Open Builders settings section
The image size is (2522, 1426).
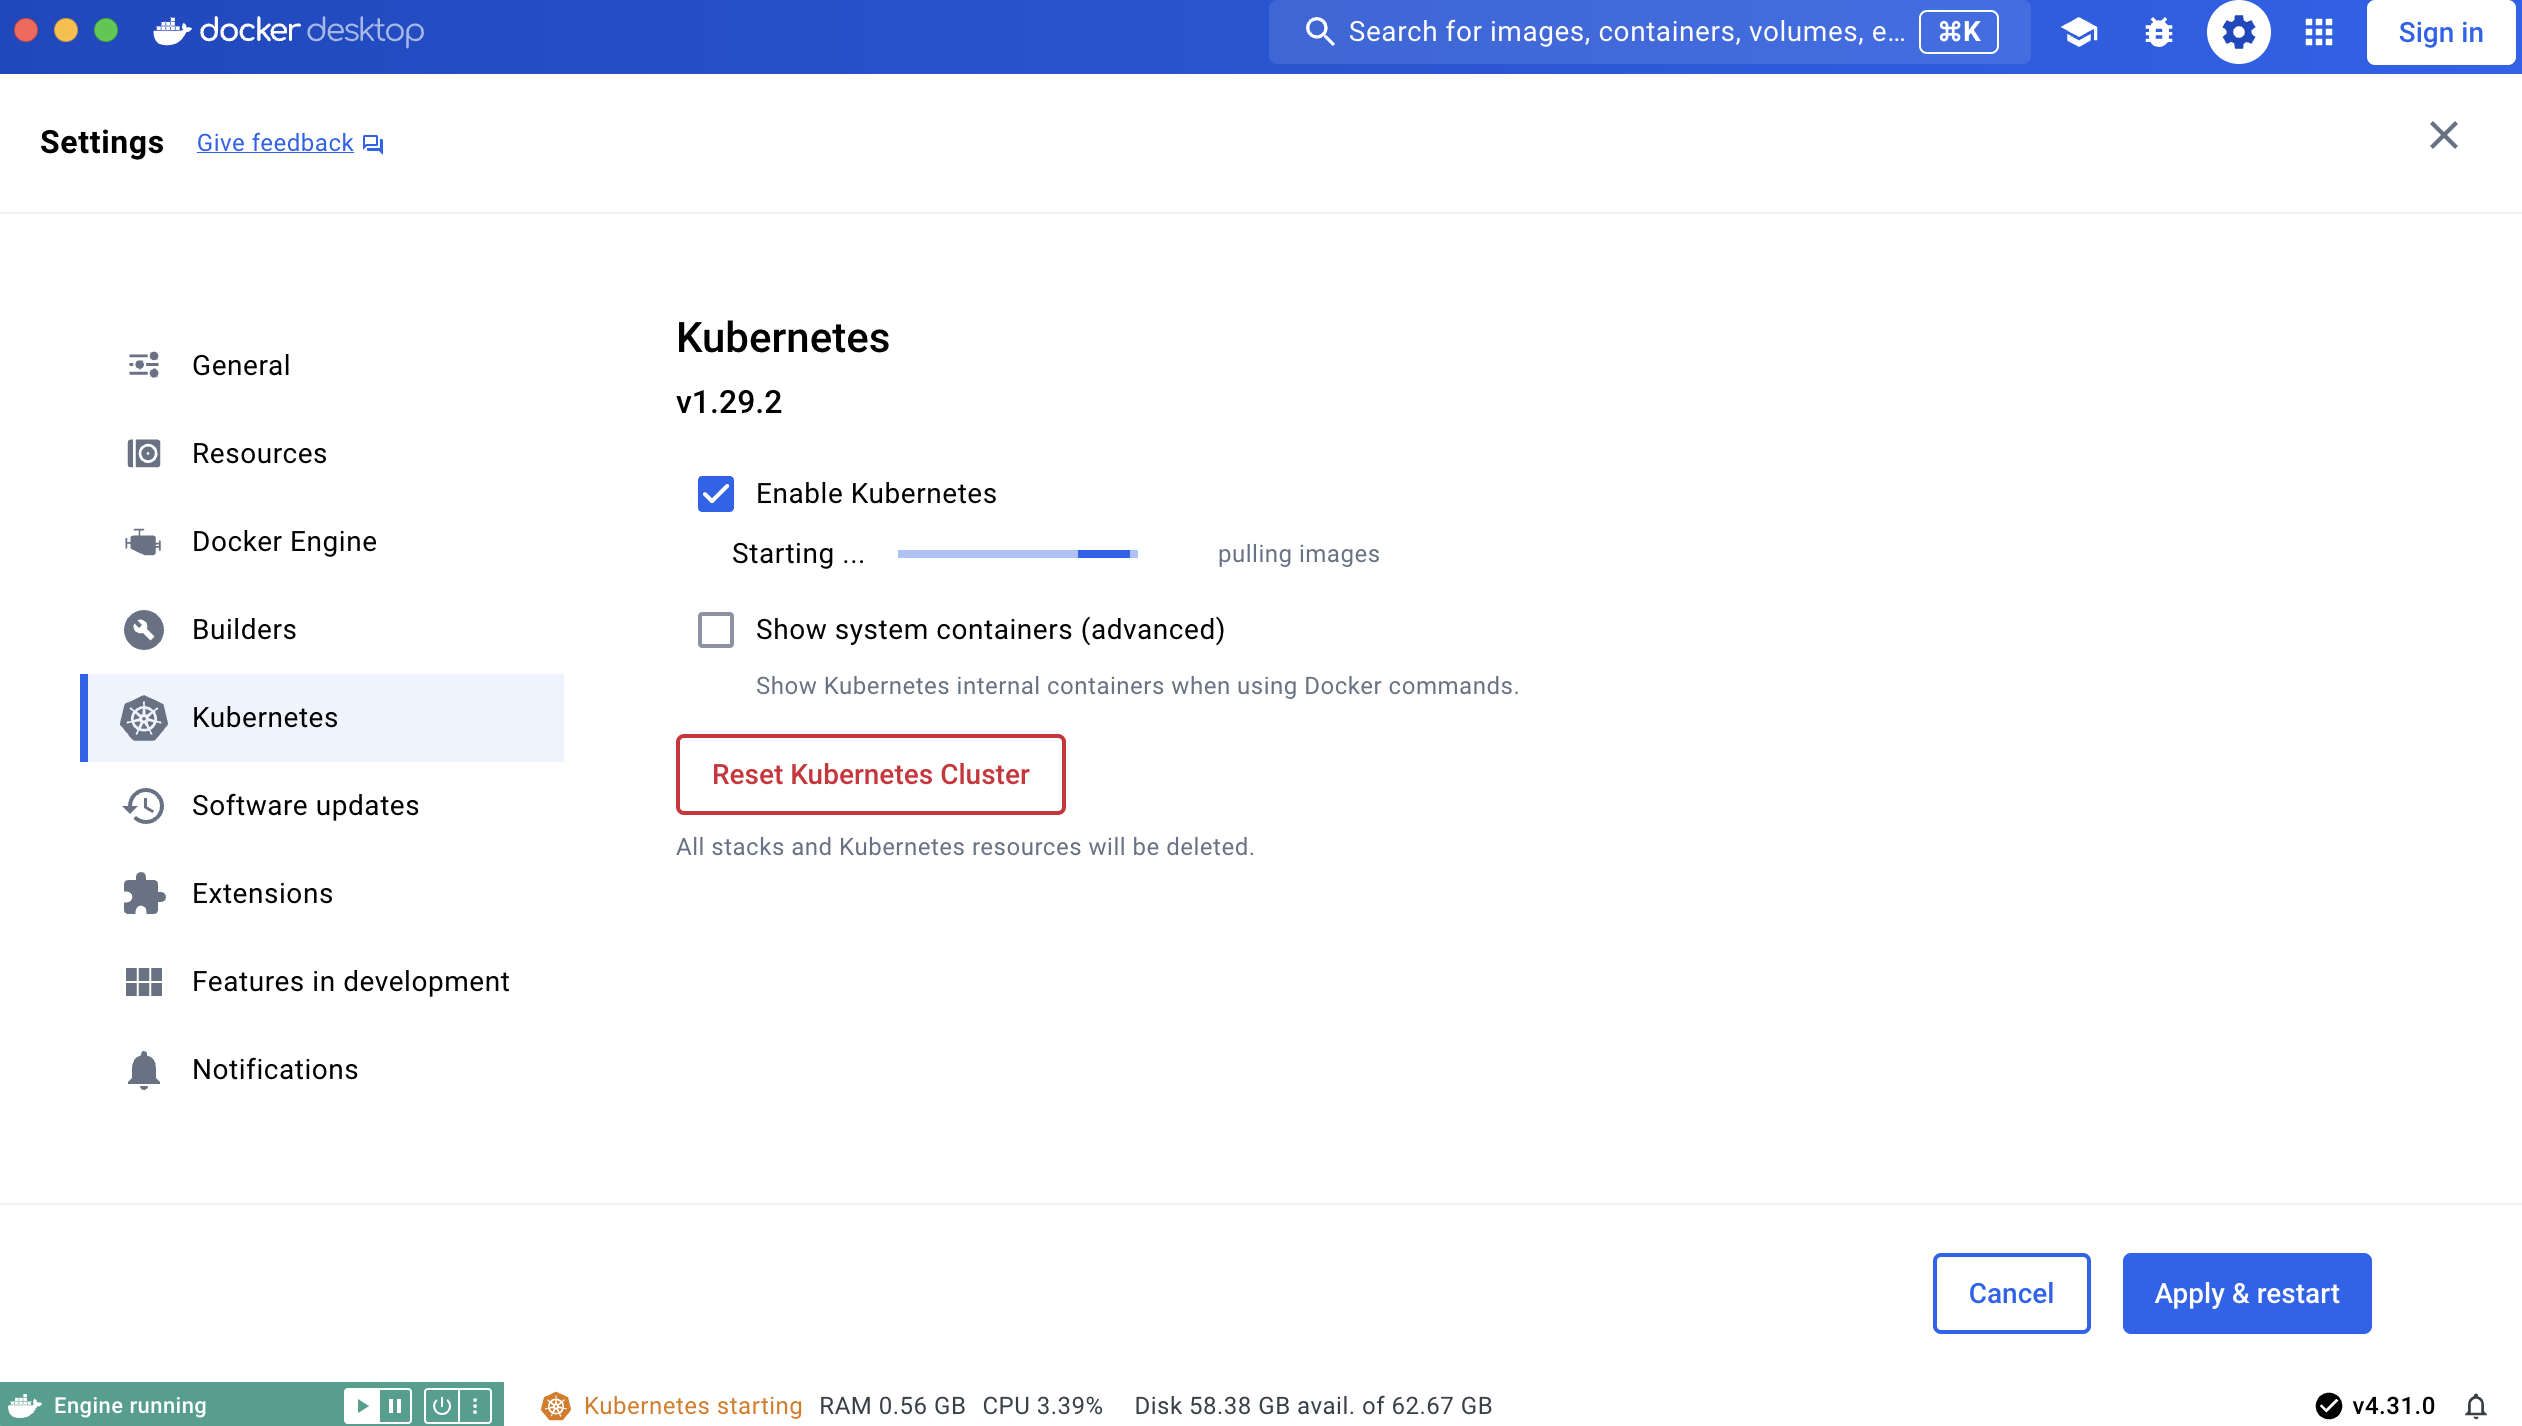322,630
